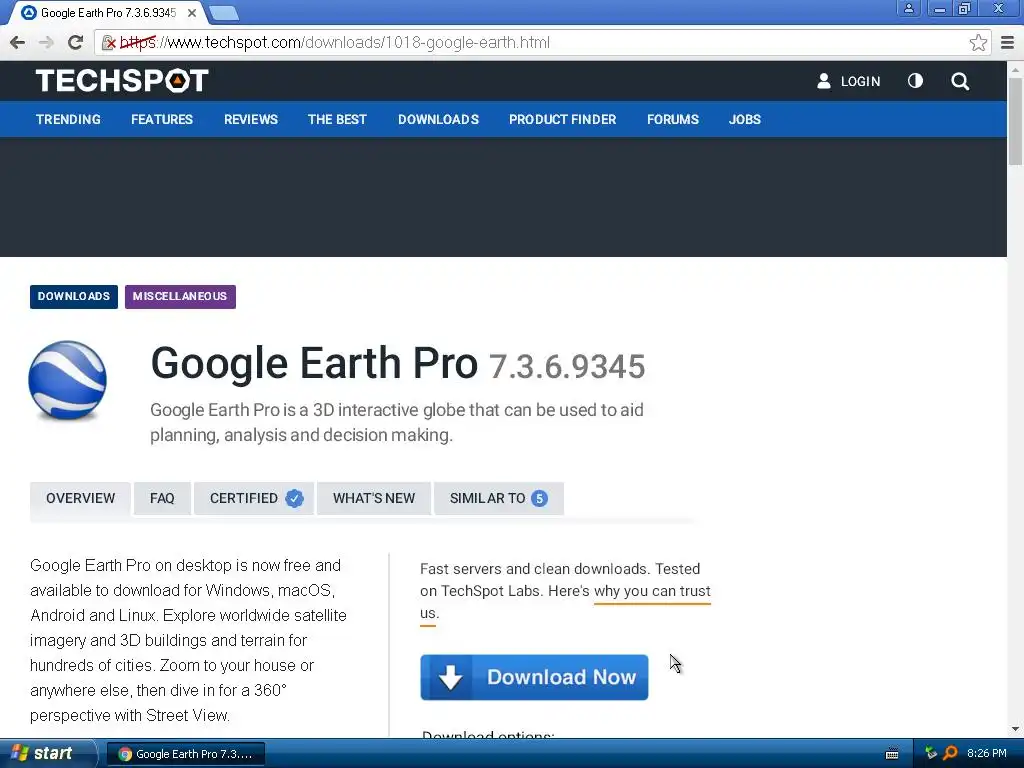
Task: Click the number 5 badge on Similar To
Action: [x=539, y=498]
